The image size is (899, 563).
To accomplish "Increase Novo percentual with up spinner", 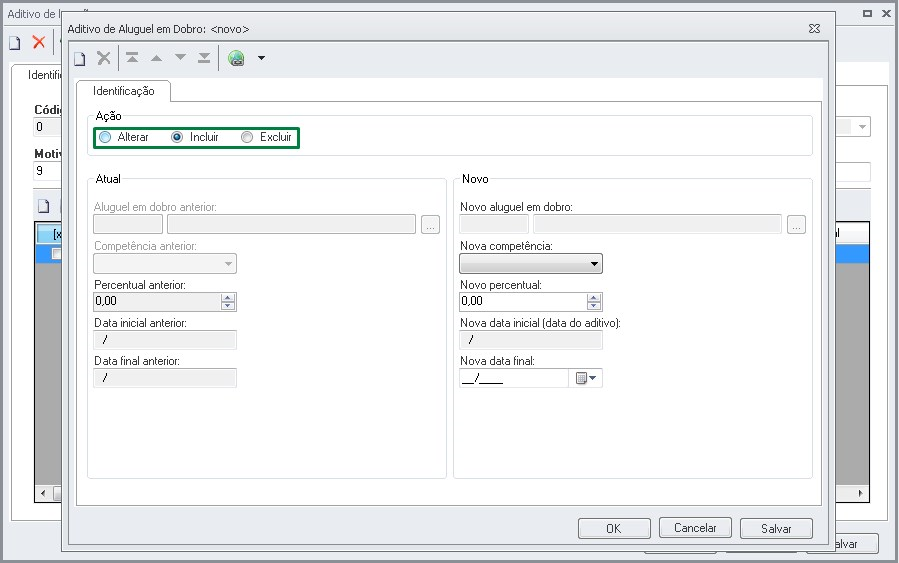I will pyautogui.click(x=594, y=298).
